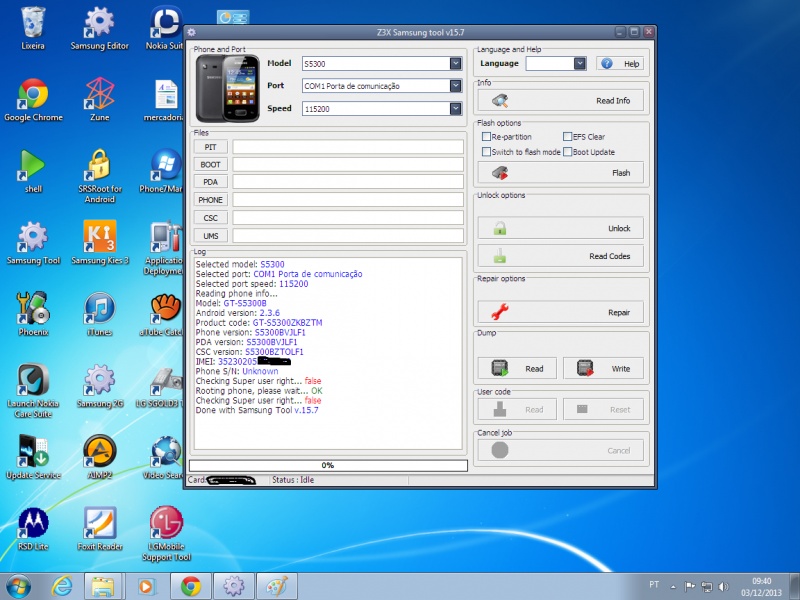
Task: Browse for a BOOT file
Action: pos(211,164)
